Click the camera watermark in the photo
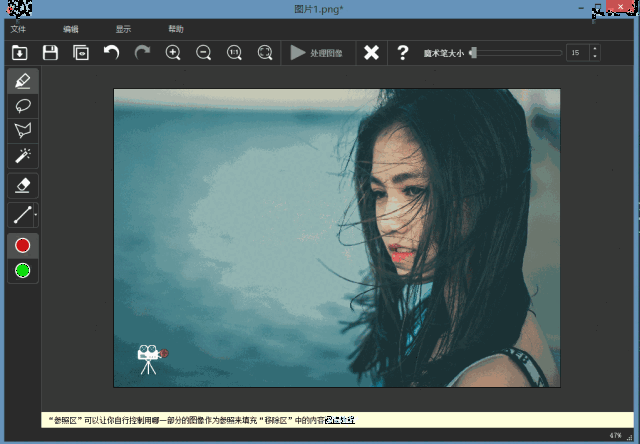640x444 pixels. tap(152, 360)
